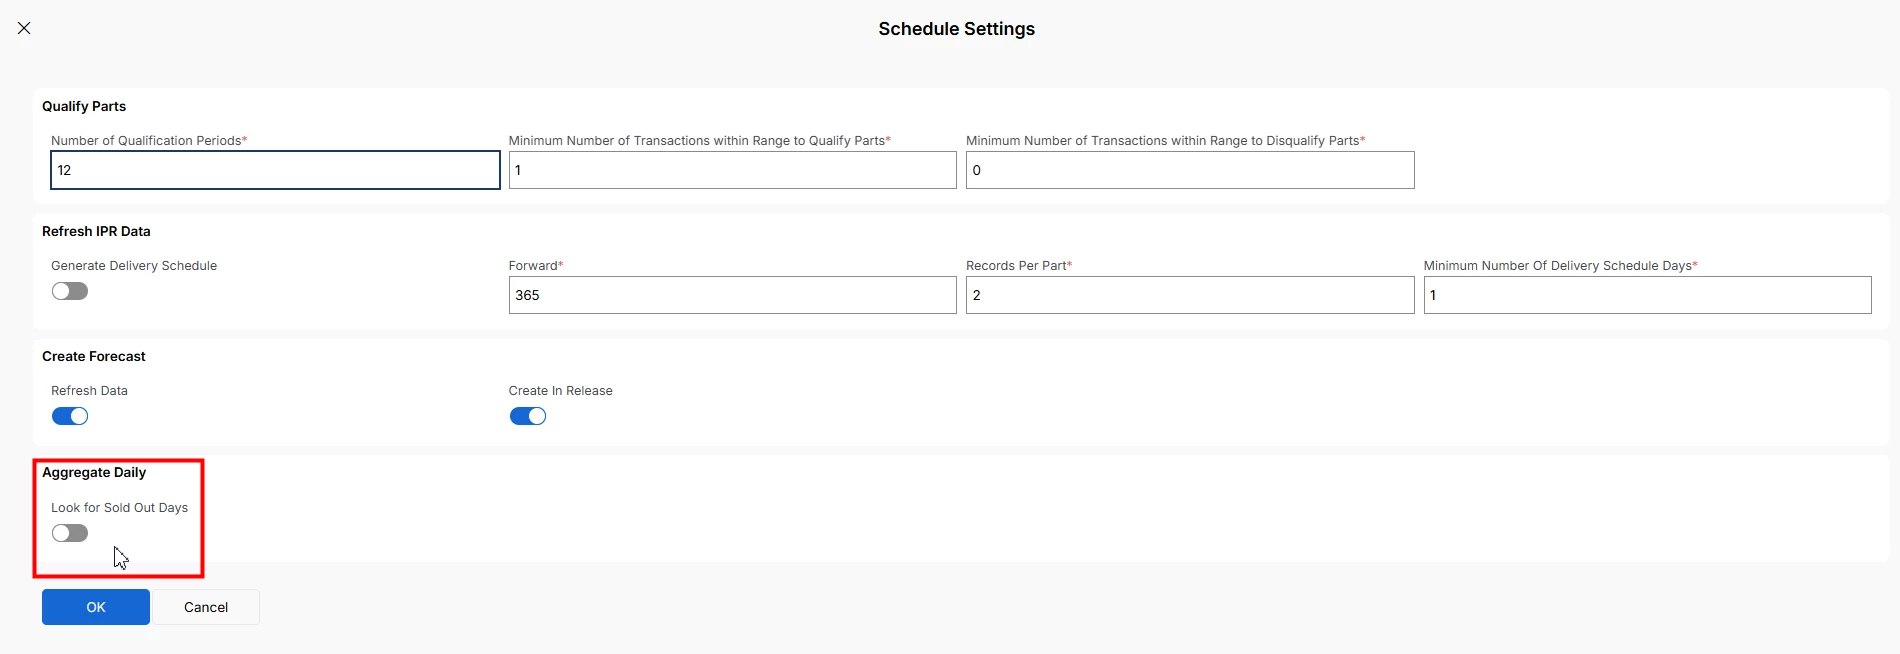The image size is (1900, 654).
Task: Click the Minimum Transactions to Disqualify Parts input
Action: pyautogui.click(x=1189, y=170)
